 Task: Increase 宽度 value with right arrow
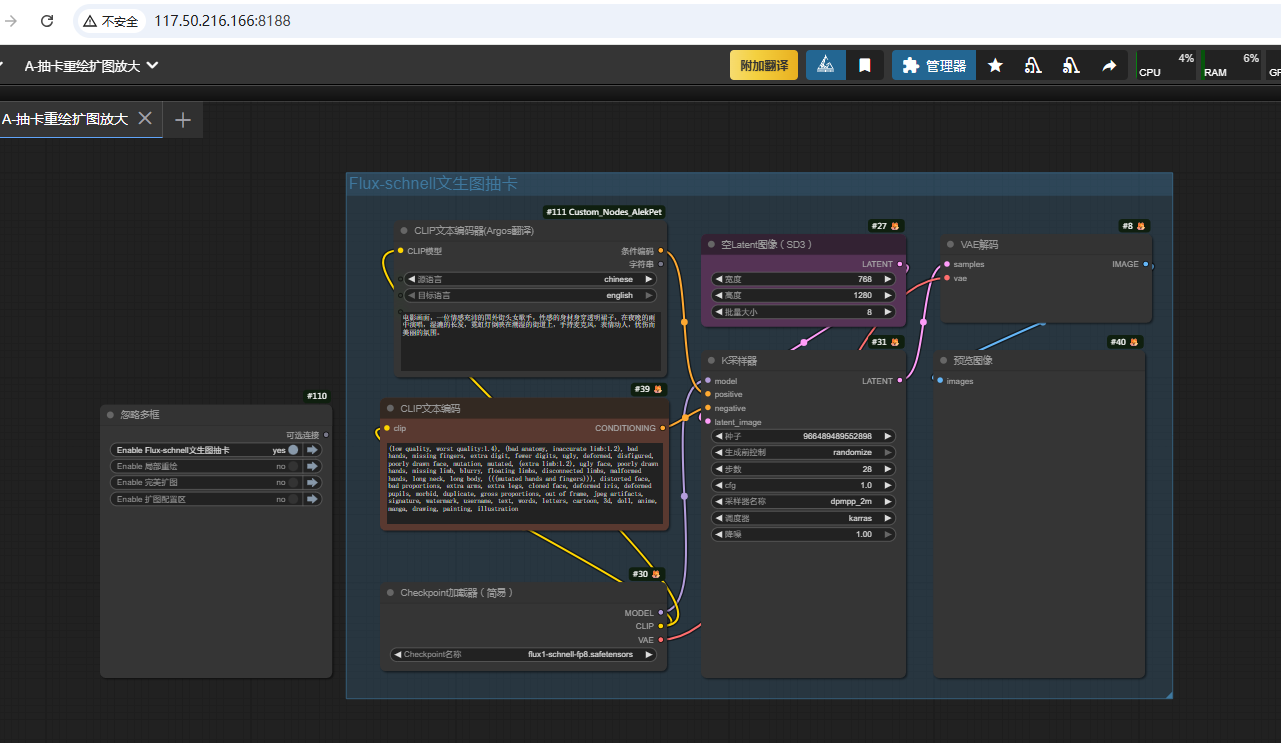coord(889,279)
